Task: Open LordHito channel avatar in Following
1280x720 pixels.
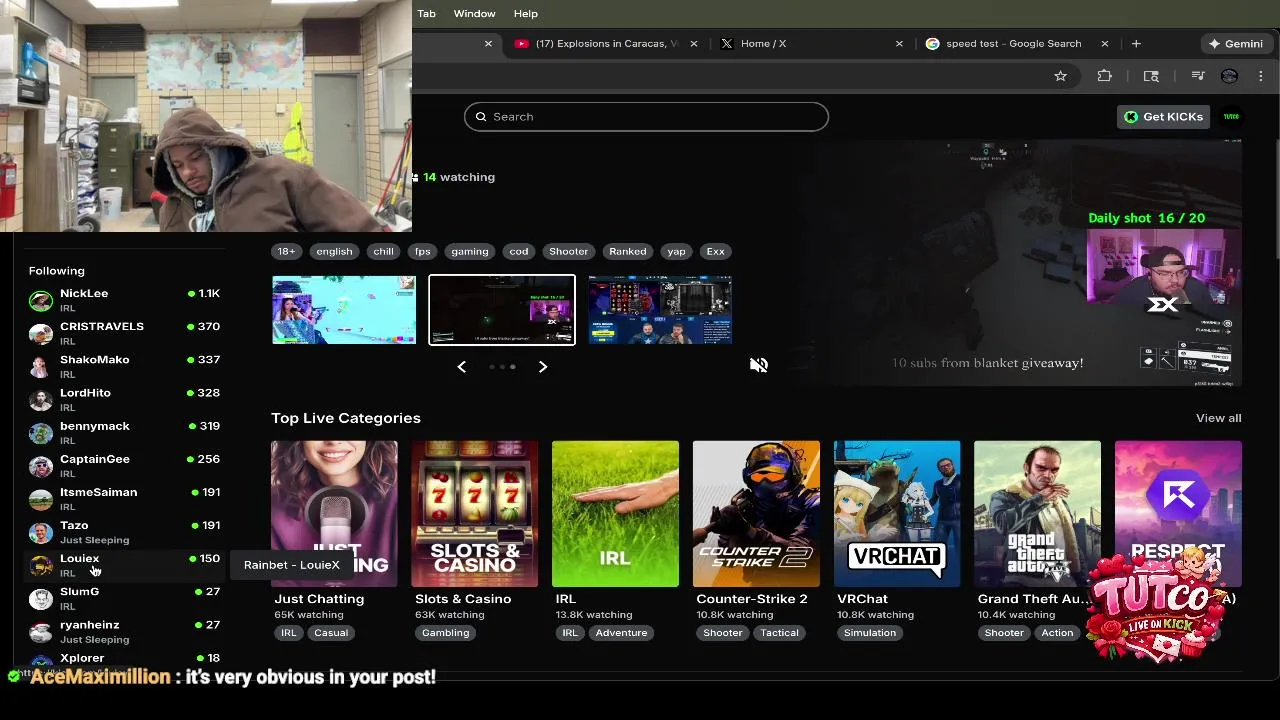Action: tap(41, 400)
